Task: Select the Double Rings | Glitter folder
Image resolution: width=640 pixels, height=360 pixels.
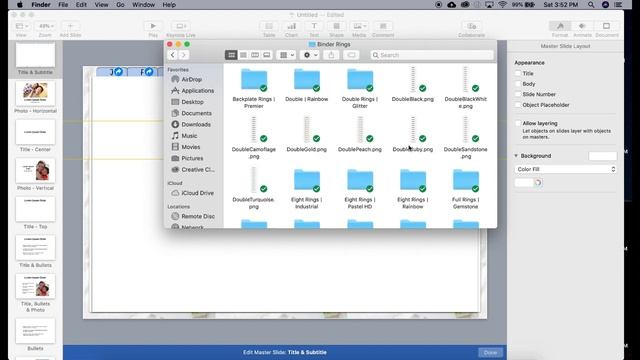Action: (x=360, y=80)
